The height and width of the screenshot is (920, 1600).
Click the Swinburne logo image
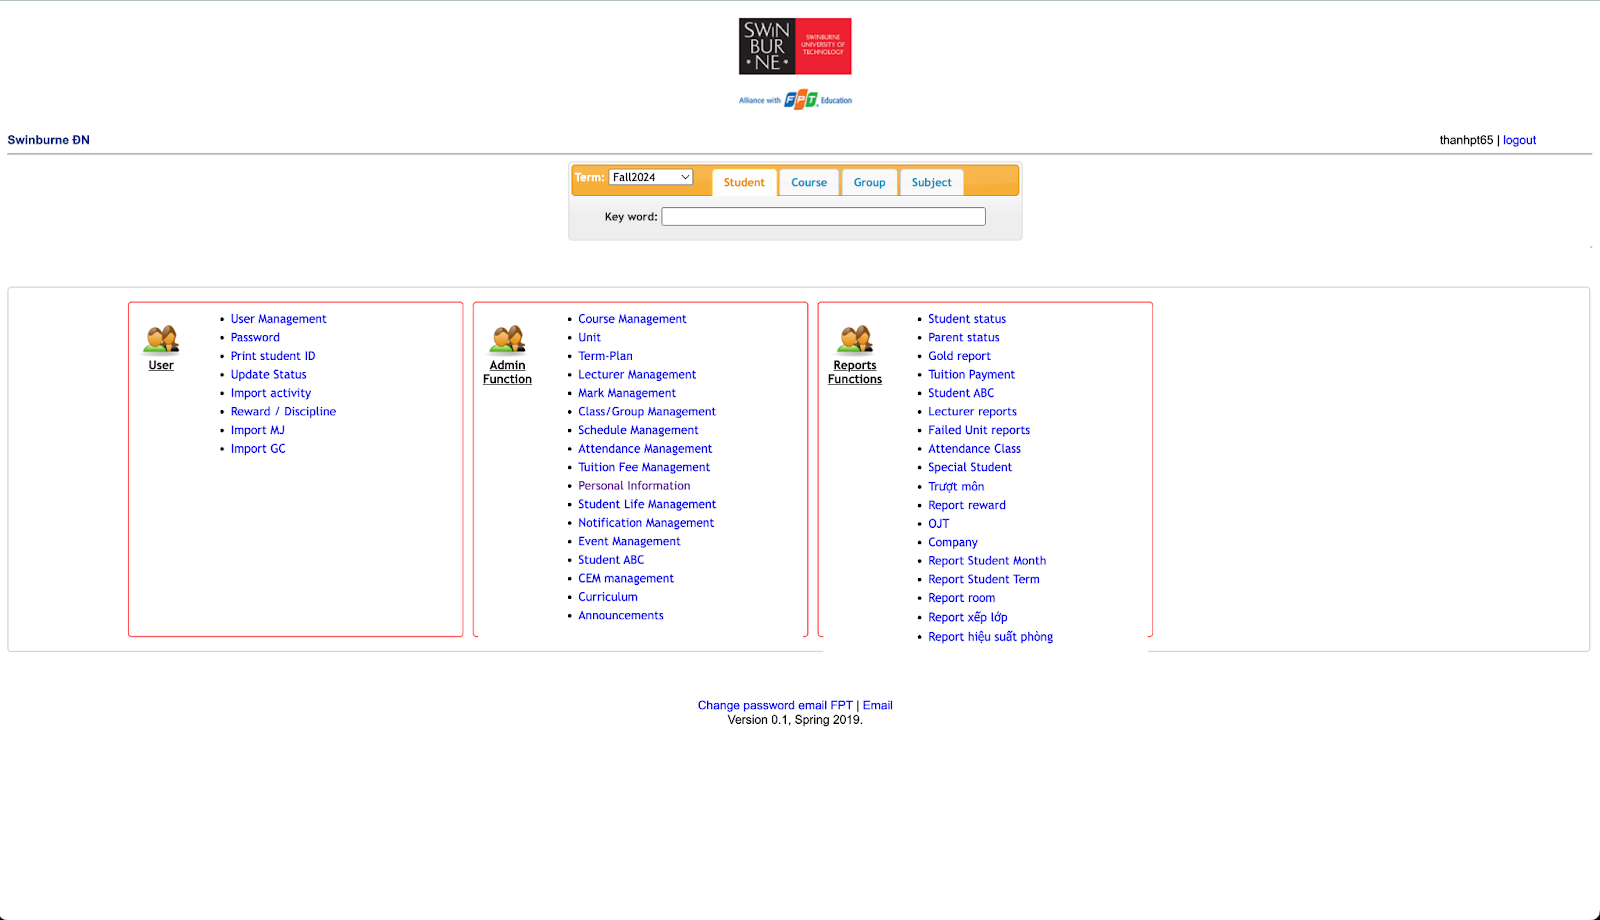click(795, 46)
